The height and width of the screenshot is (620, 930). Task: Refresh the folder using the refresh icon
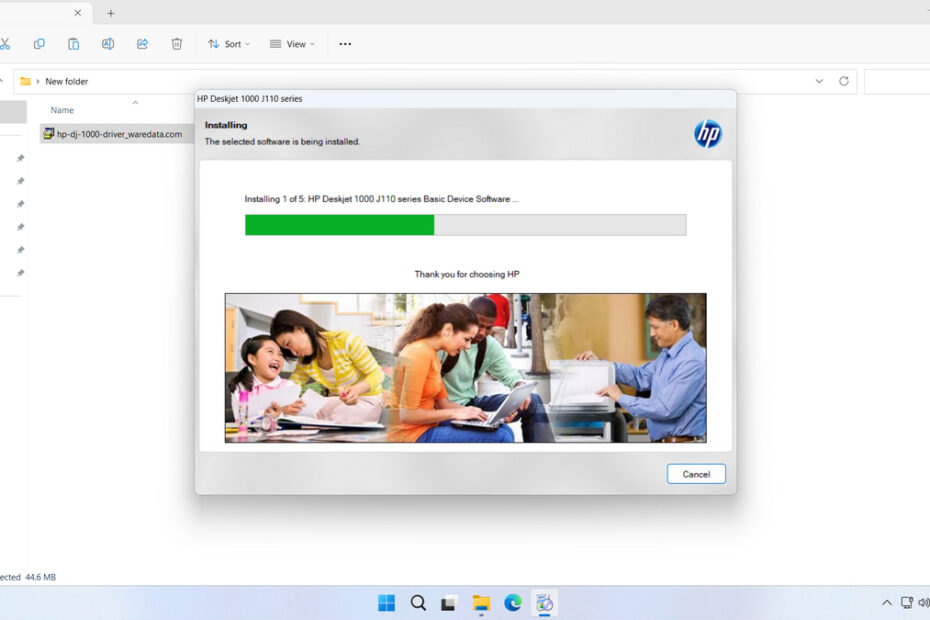(x=843, y=81)
